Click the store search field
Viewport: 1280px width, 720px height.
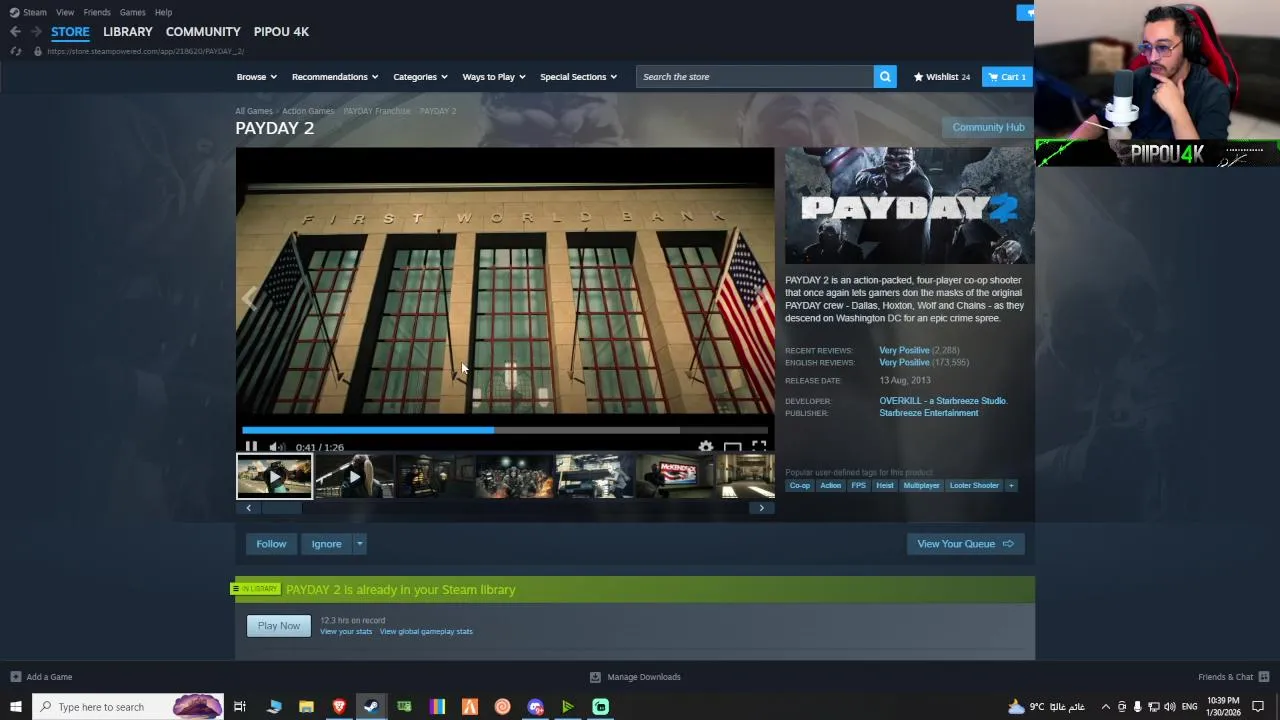[755, 77]
